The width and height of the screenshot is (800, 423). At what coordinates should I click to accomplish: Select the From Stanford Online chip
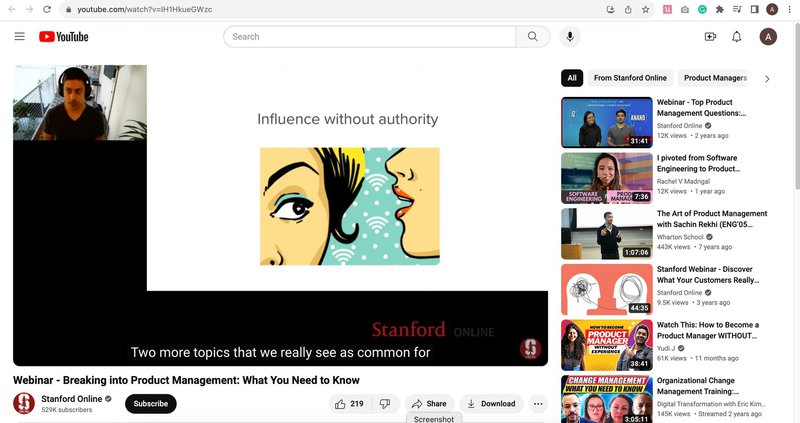(x=630, y=78)
